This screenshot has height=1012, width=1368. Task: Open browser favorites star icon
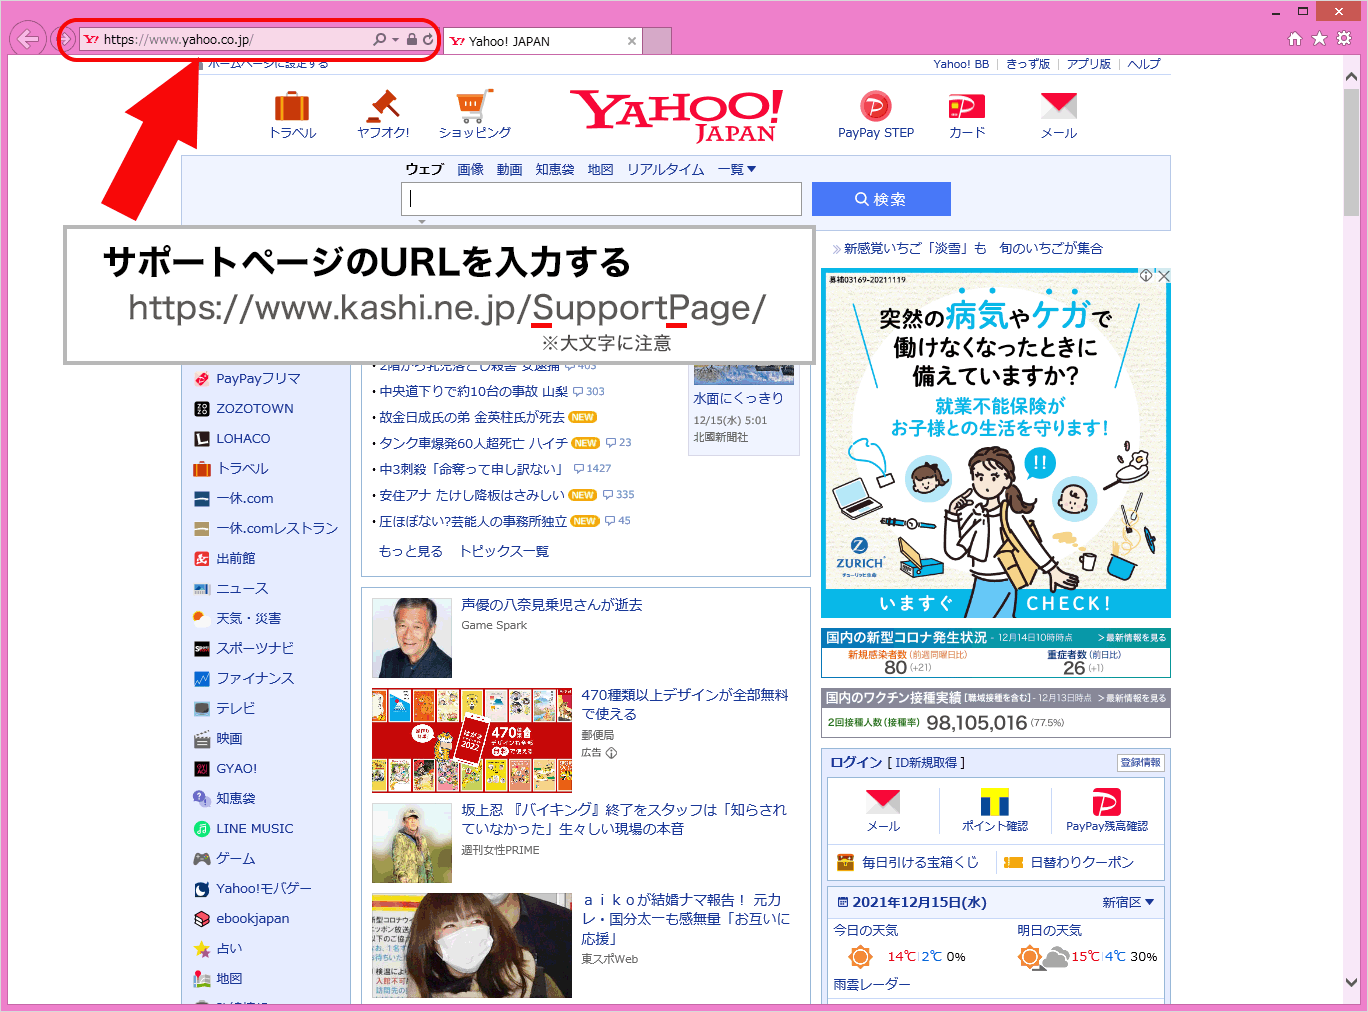(1319, 39)
